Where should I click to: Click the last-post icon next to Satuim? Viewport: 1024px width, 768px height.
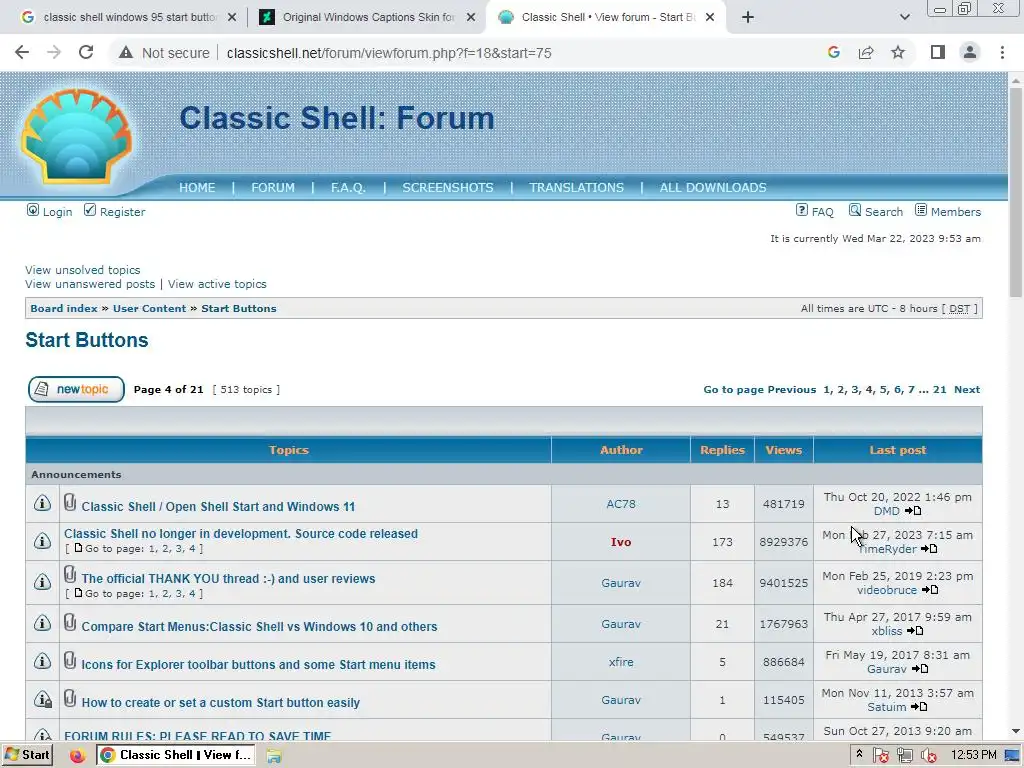coord(919,707)
